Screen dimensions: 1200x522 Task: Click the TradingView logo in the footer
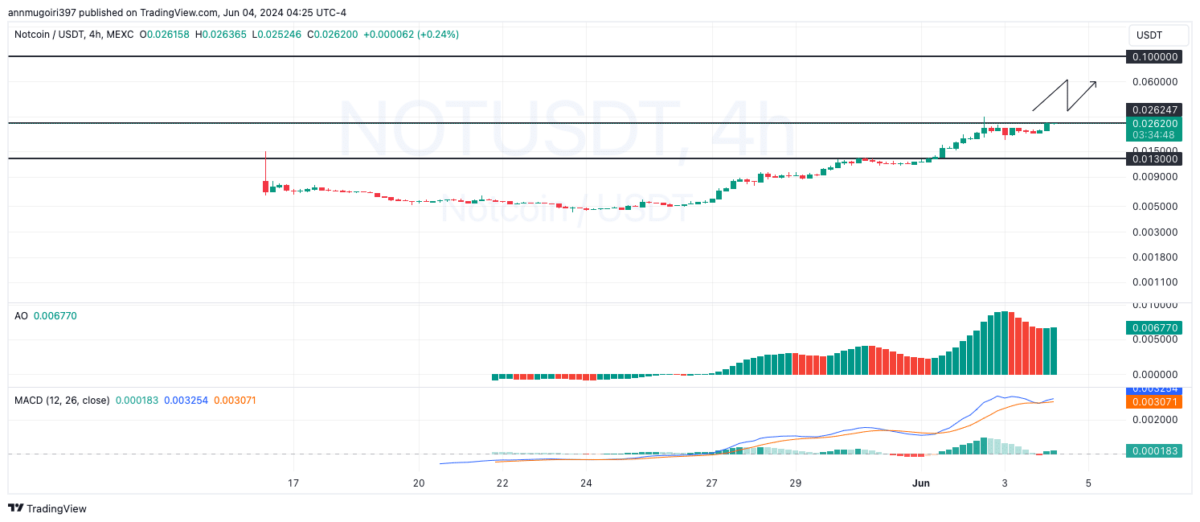tap(49, 508)
